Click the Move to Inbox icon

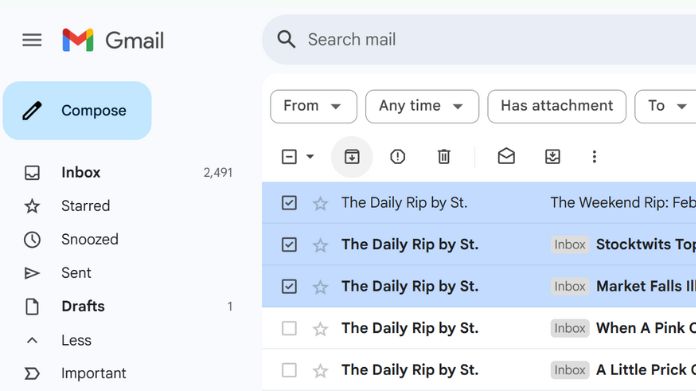[552, 157]
